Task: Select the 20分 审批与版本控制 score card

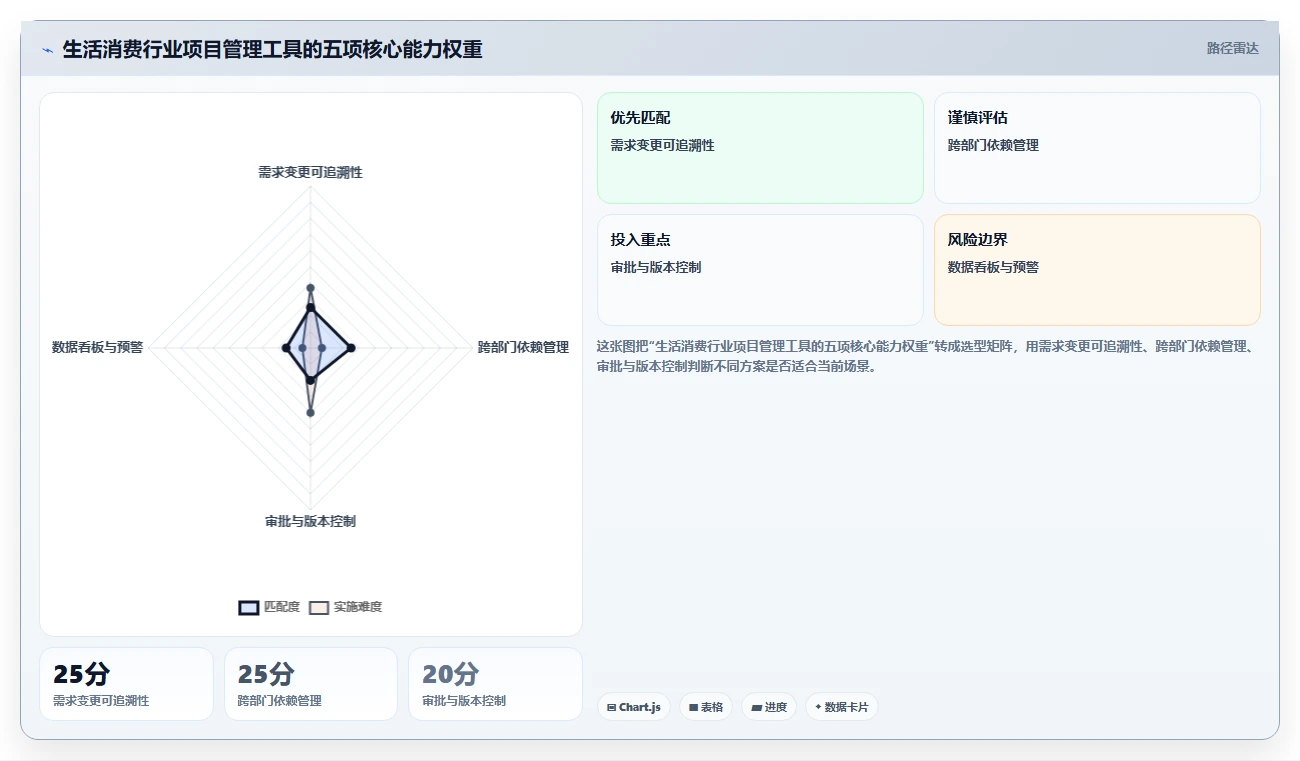Action: [x=495, y=684]
